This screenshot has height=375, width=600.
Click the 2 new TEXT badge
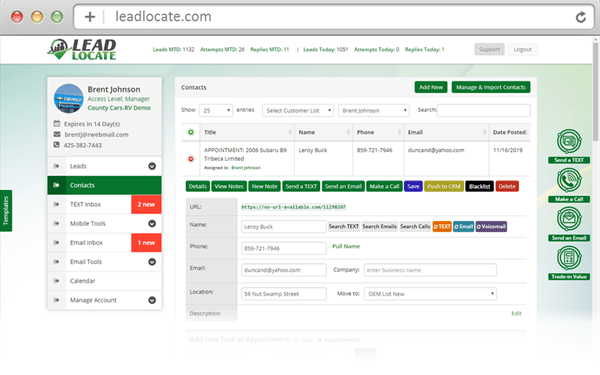pyautogui.click(x=146, y=204)
